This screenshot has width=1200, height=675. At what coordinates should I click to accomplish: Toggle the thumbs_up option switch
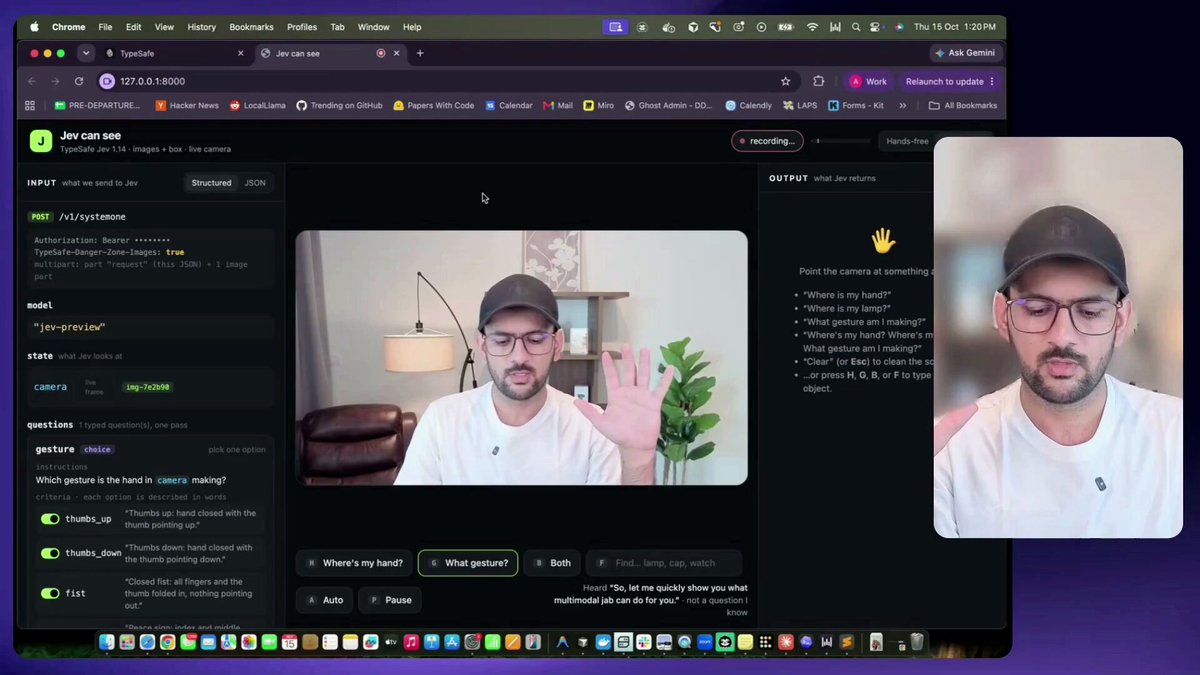(50, 519)
